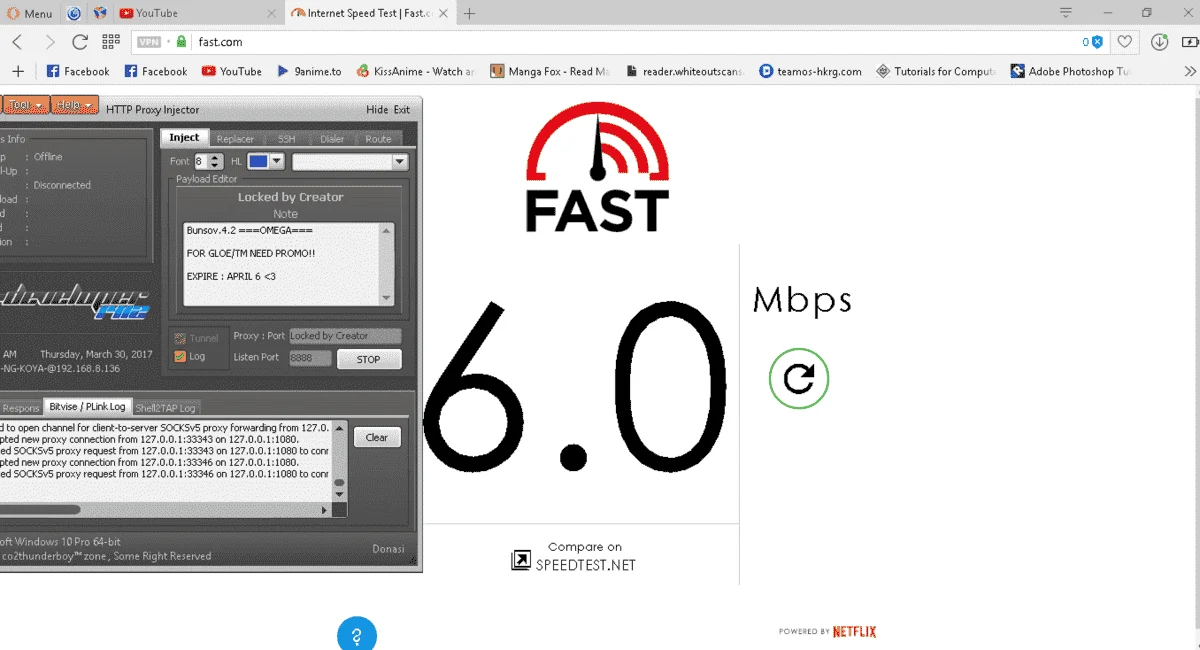Open the Tool menu in HTTP Injector
This screenshot has width=1200, height=650.
[x=26, y=105]
